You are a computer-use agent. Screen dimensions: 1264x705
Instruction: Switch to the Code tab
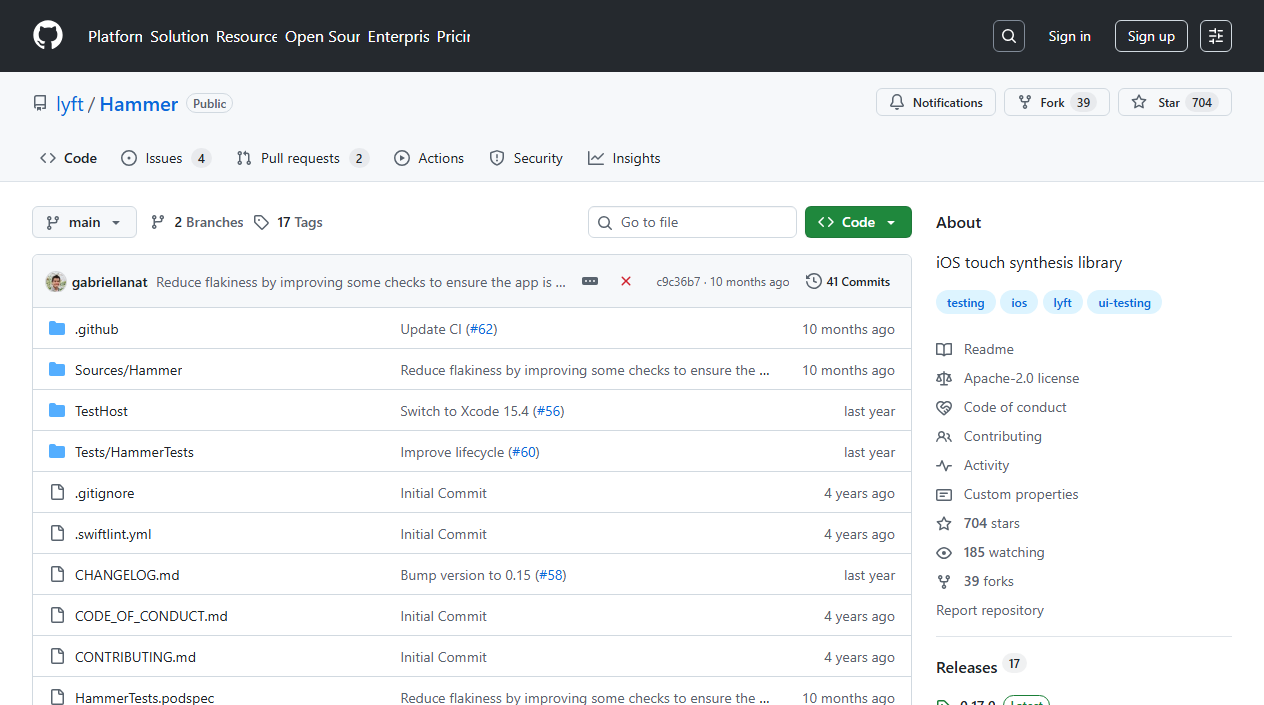68,158
